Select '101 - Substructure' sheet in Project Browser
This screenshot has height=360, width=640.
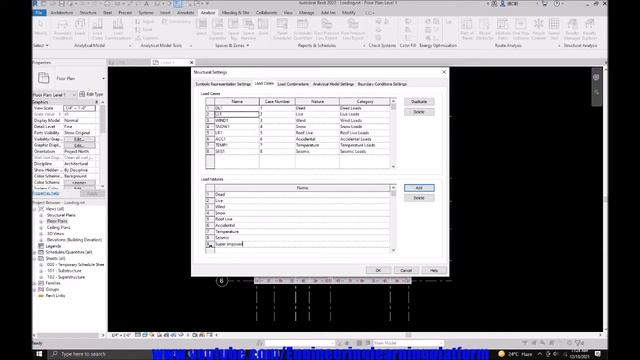click(x=64, y=271)
